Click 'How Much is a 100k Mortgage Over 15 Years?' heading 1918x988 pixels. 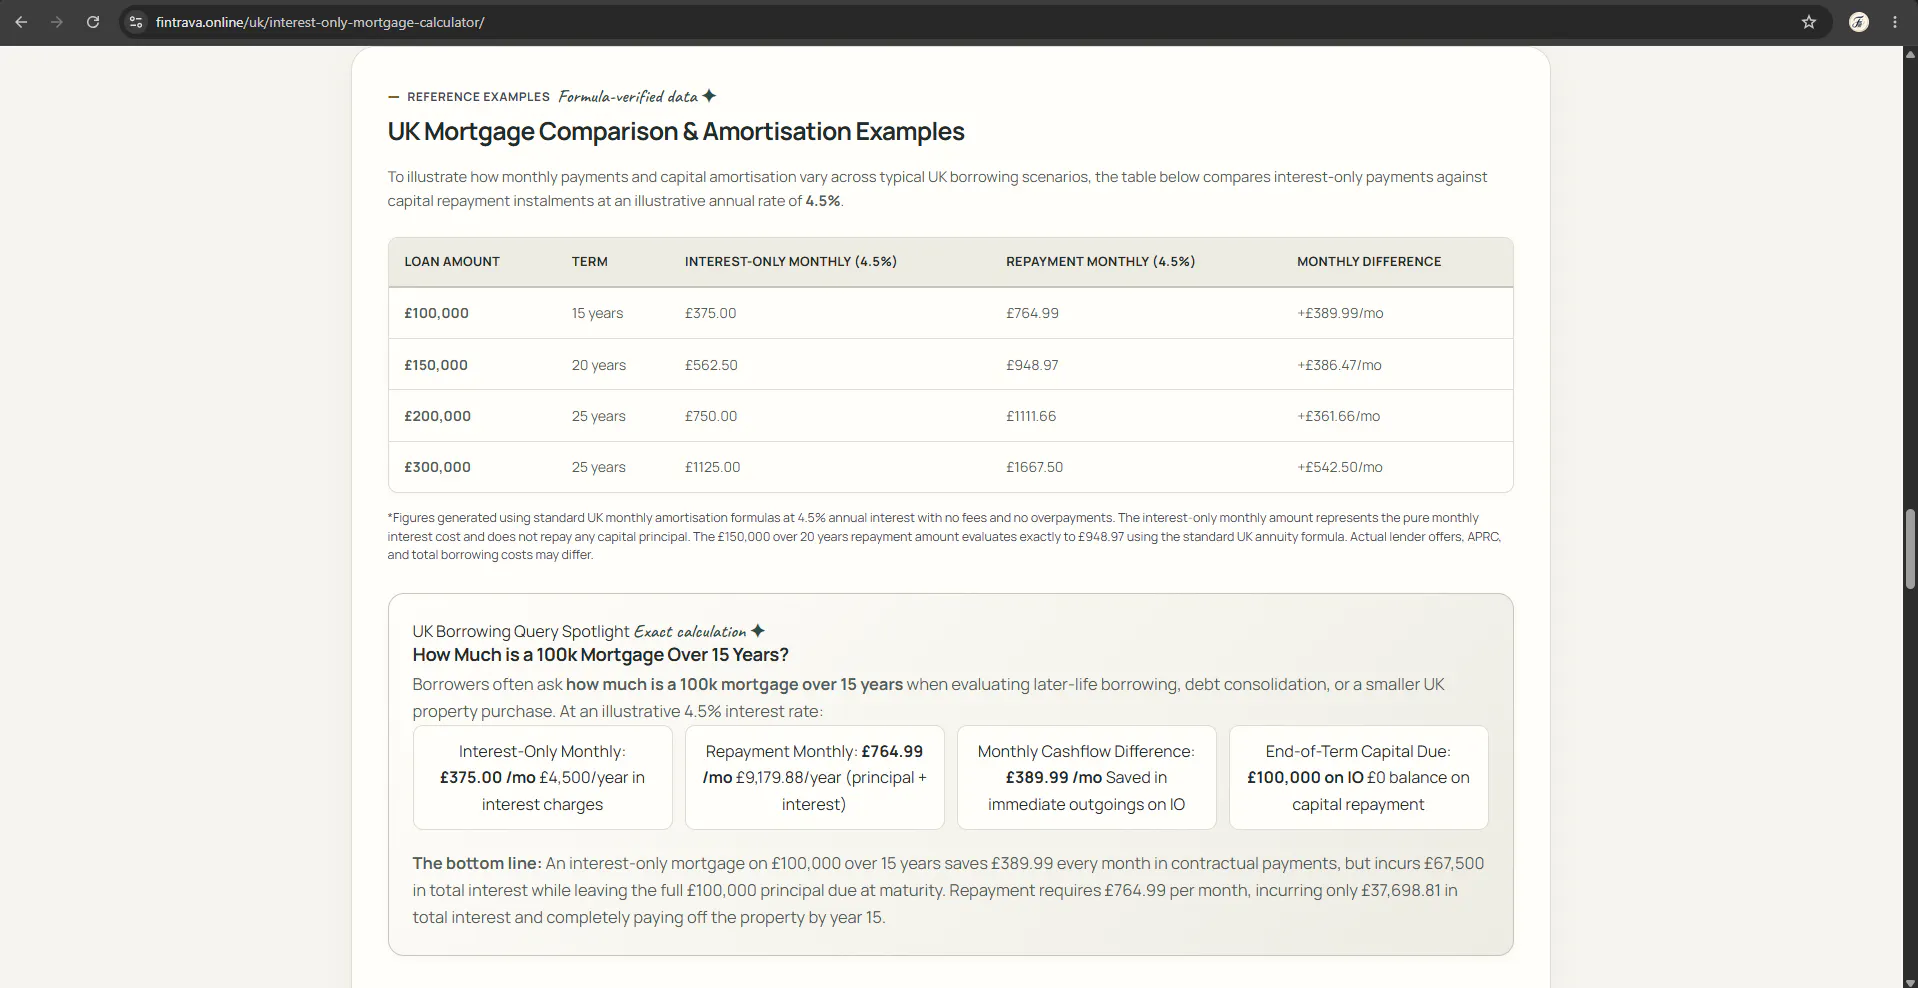click(x=600, y=655)
